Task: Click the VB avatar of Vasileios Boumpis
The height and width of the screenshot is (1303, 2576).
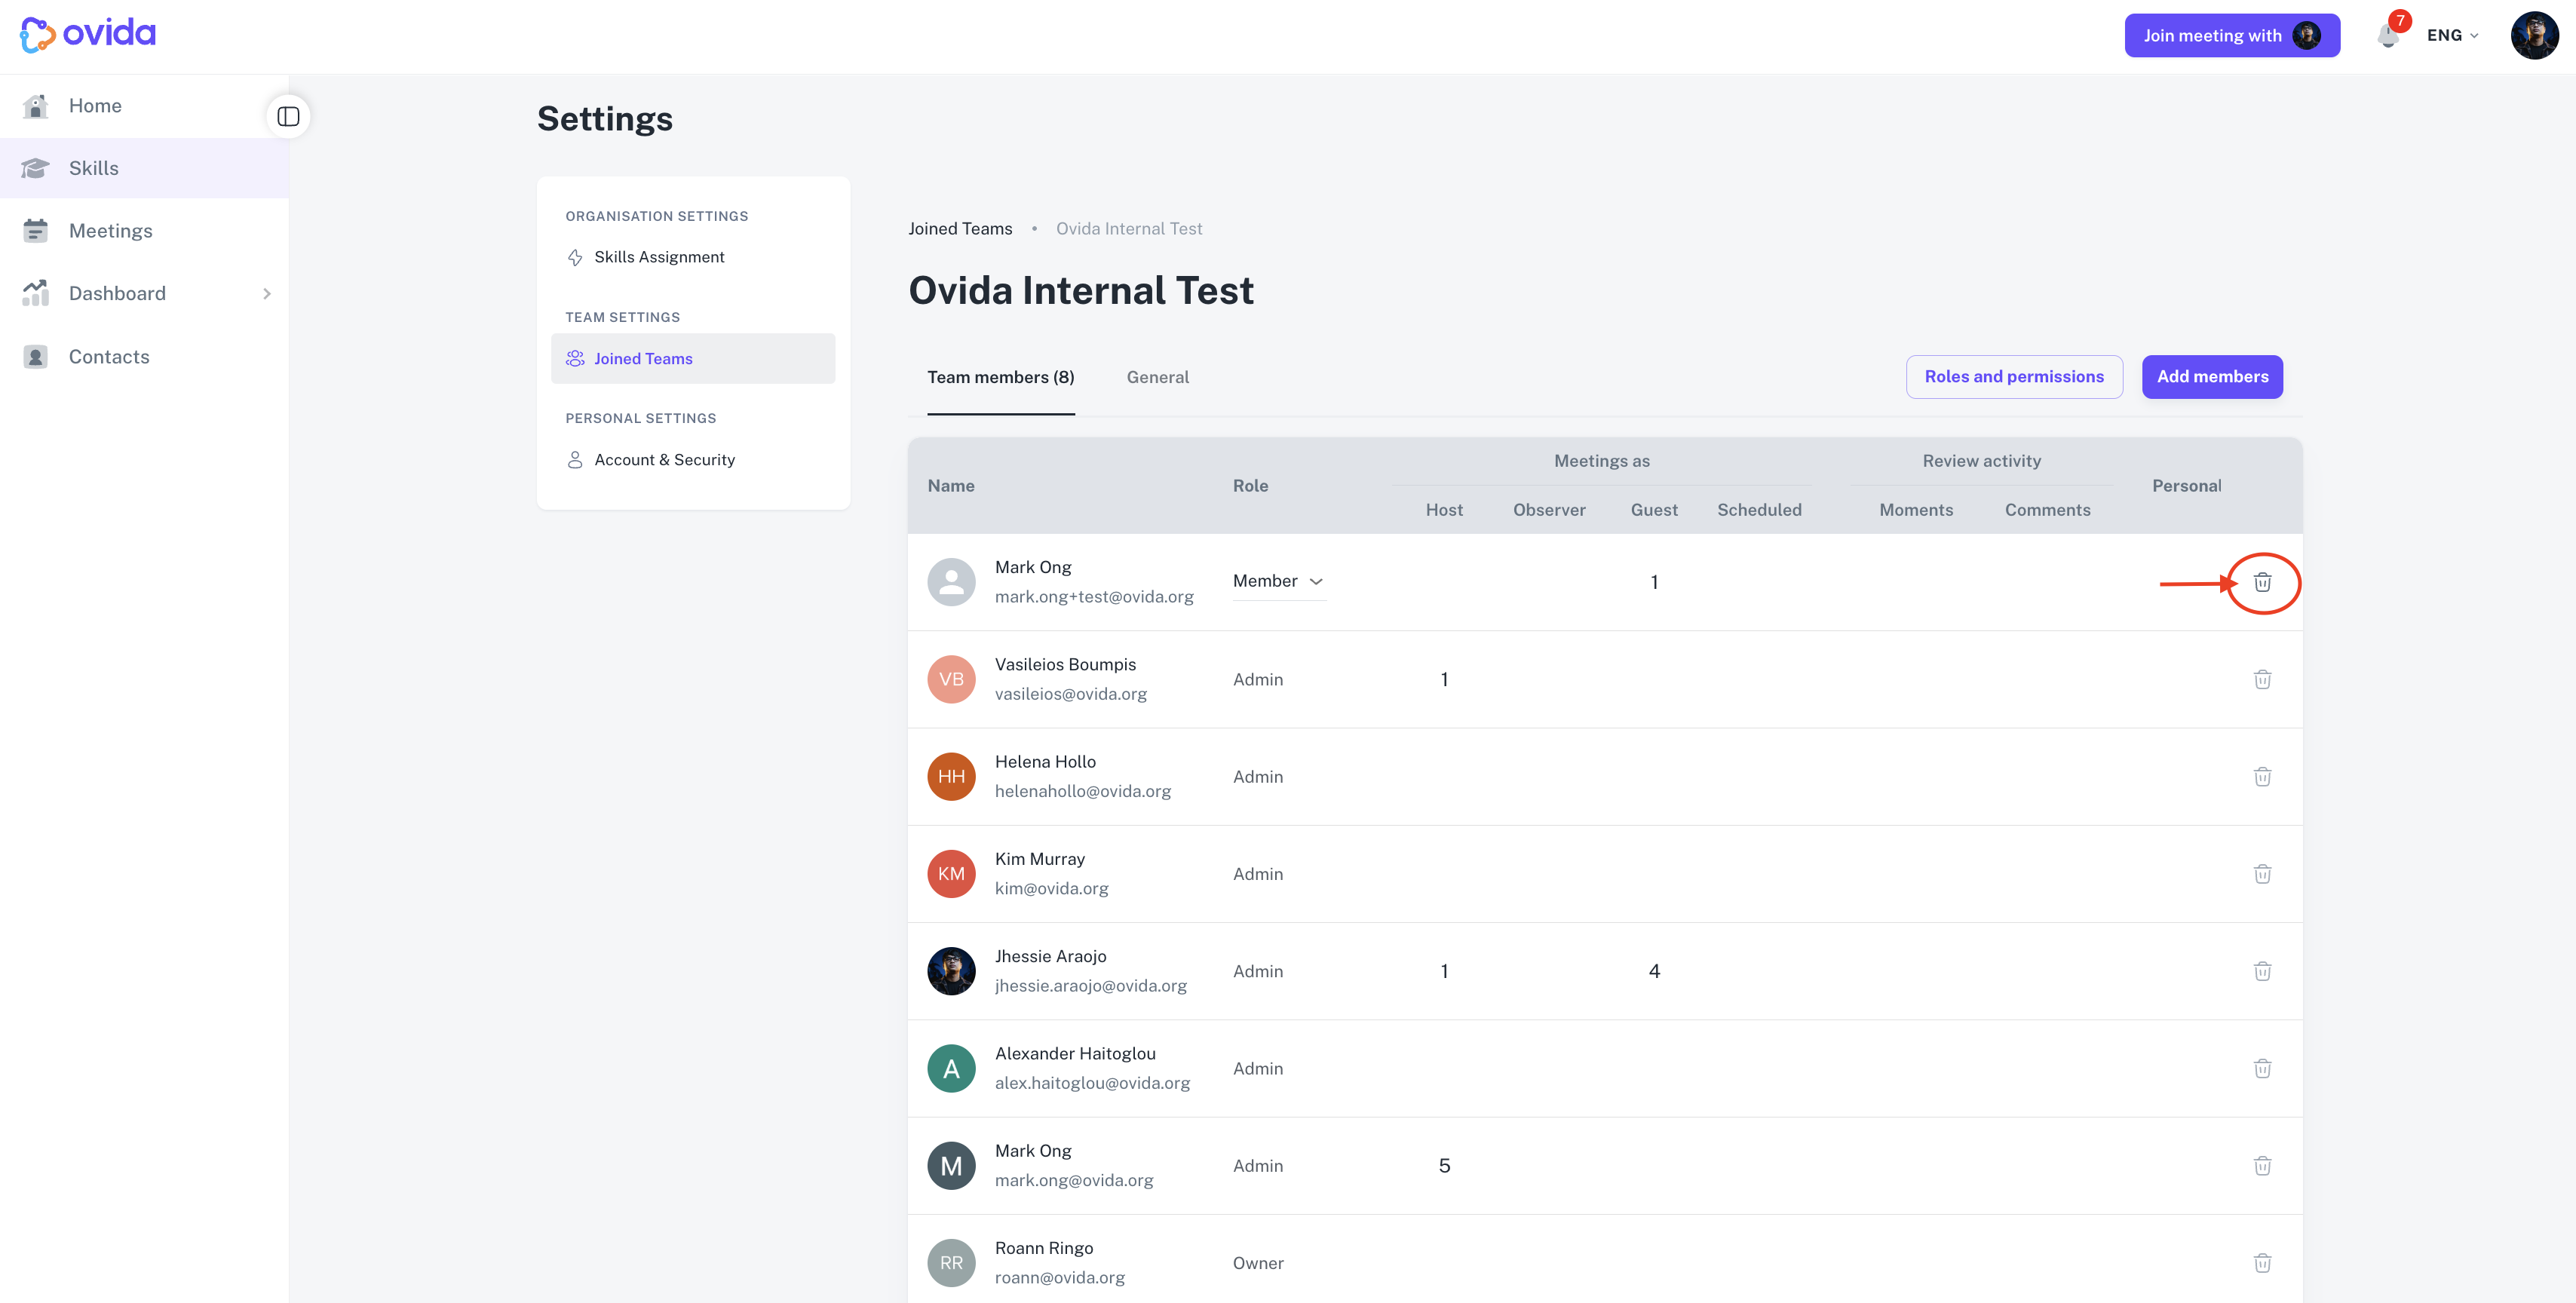Action: (x=951, y=679)
